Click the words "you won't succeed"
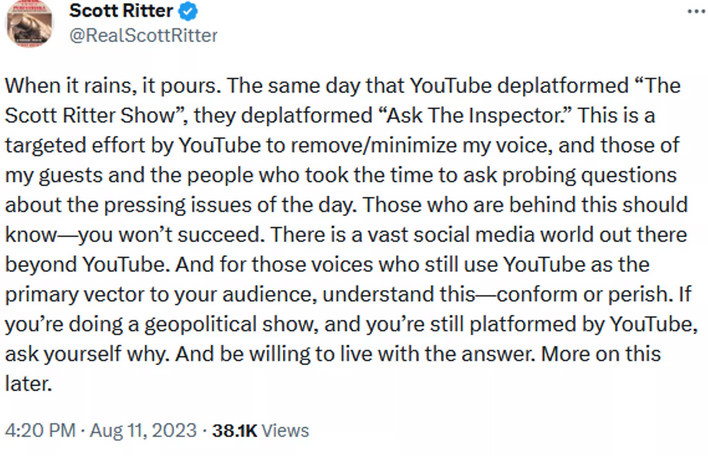708x456 pixels. (169, 235)
